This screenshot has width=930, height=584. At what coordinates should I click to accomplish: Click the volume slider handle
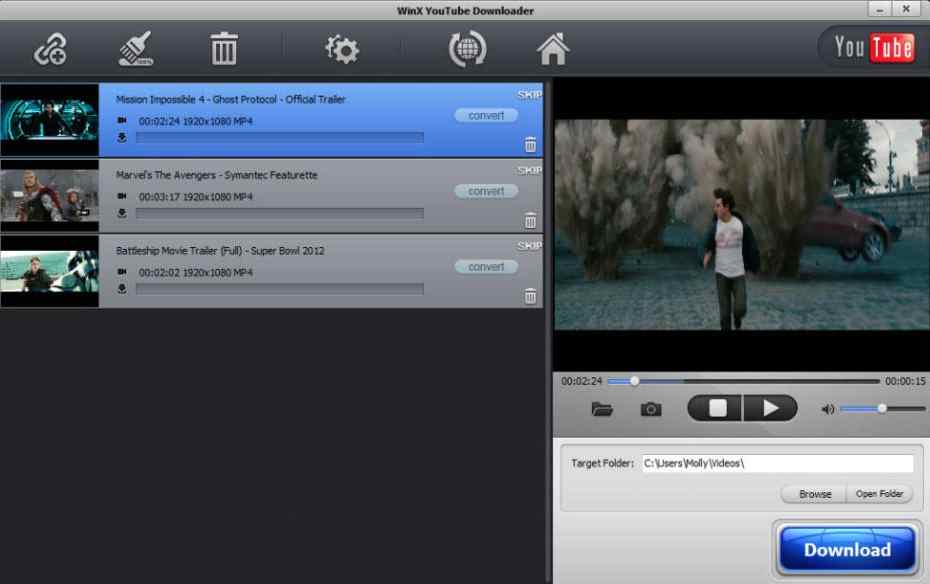882,409
